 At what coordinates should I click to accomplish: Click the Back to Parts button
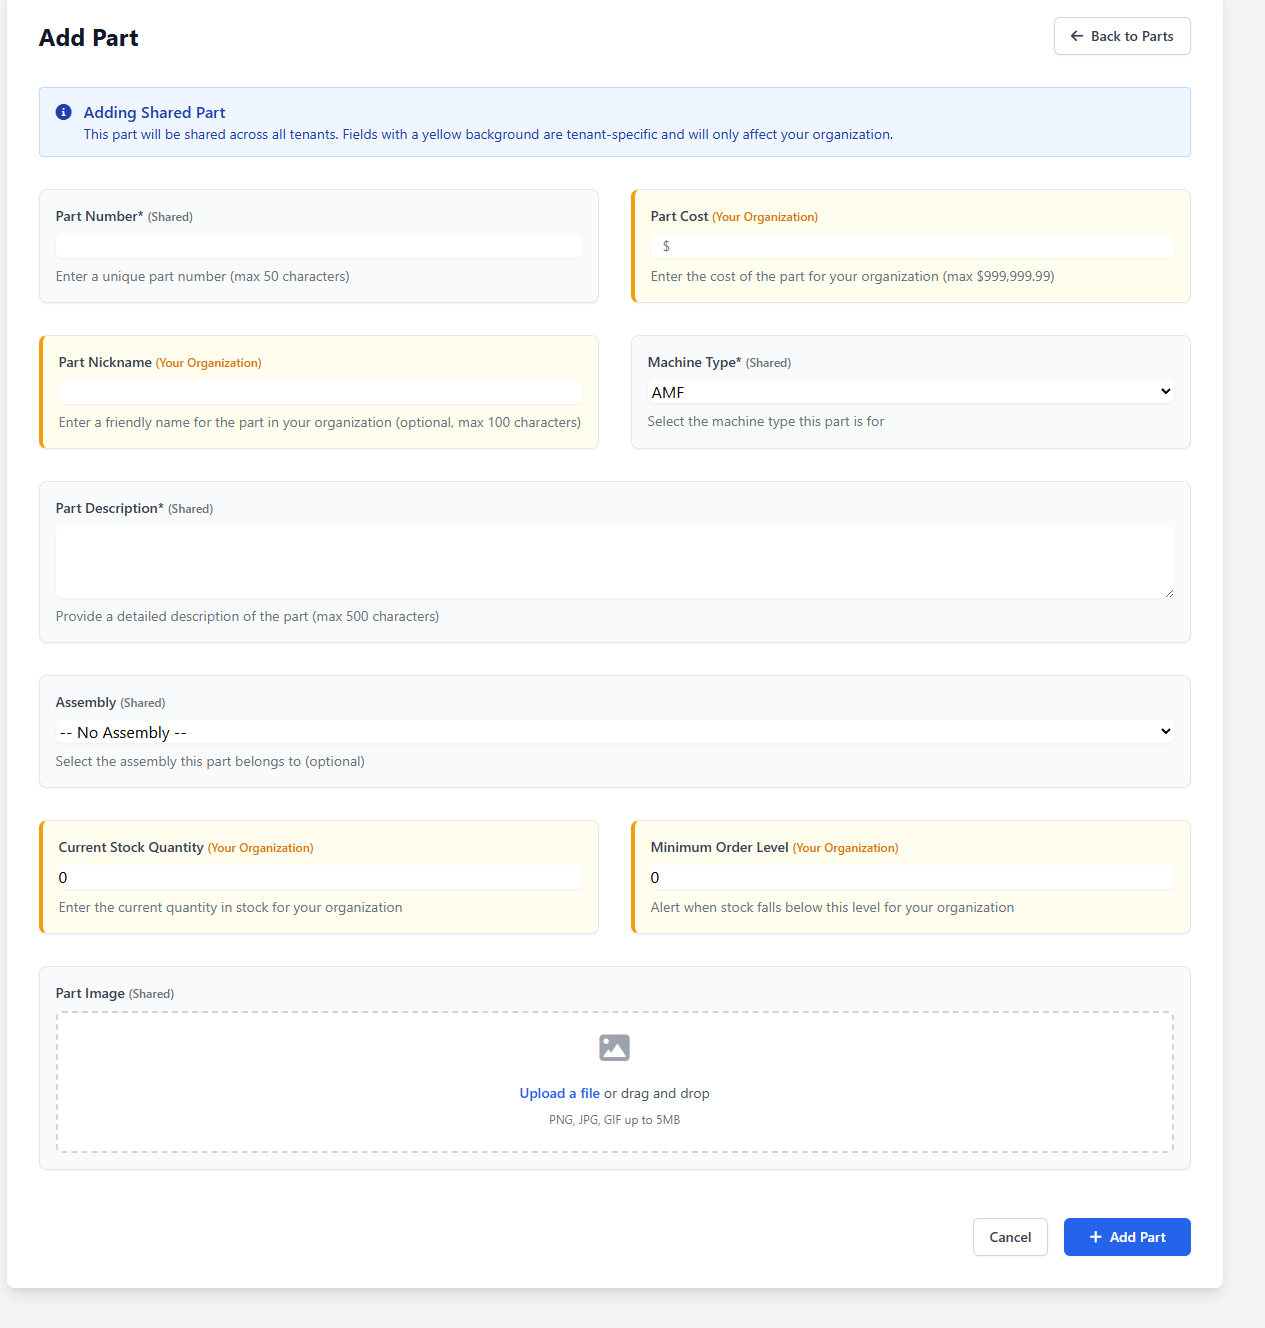click(1122, 36)
